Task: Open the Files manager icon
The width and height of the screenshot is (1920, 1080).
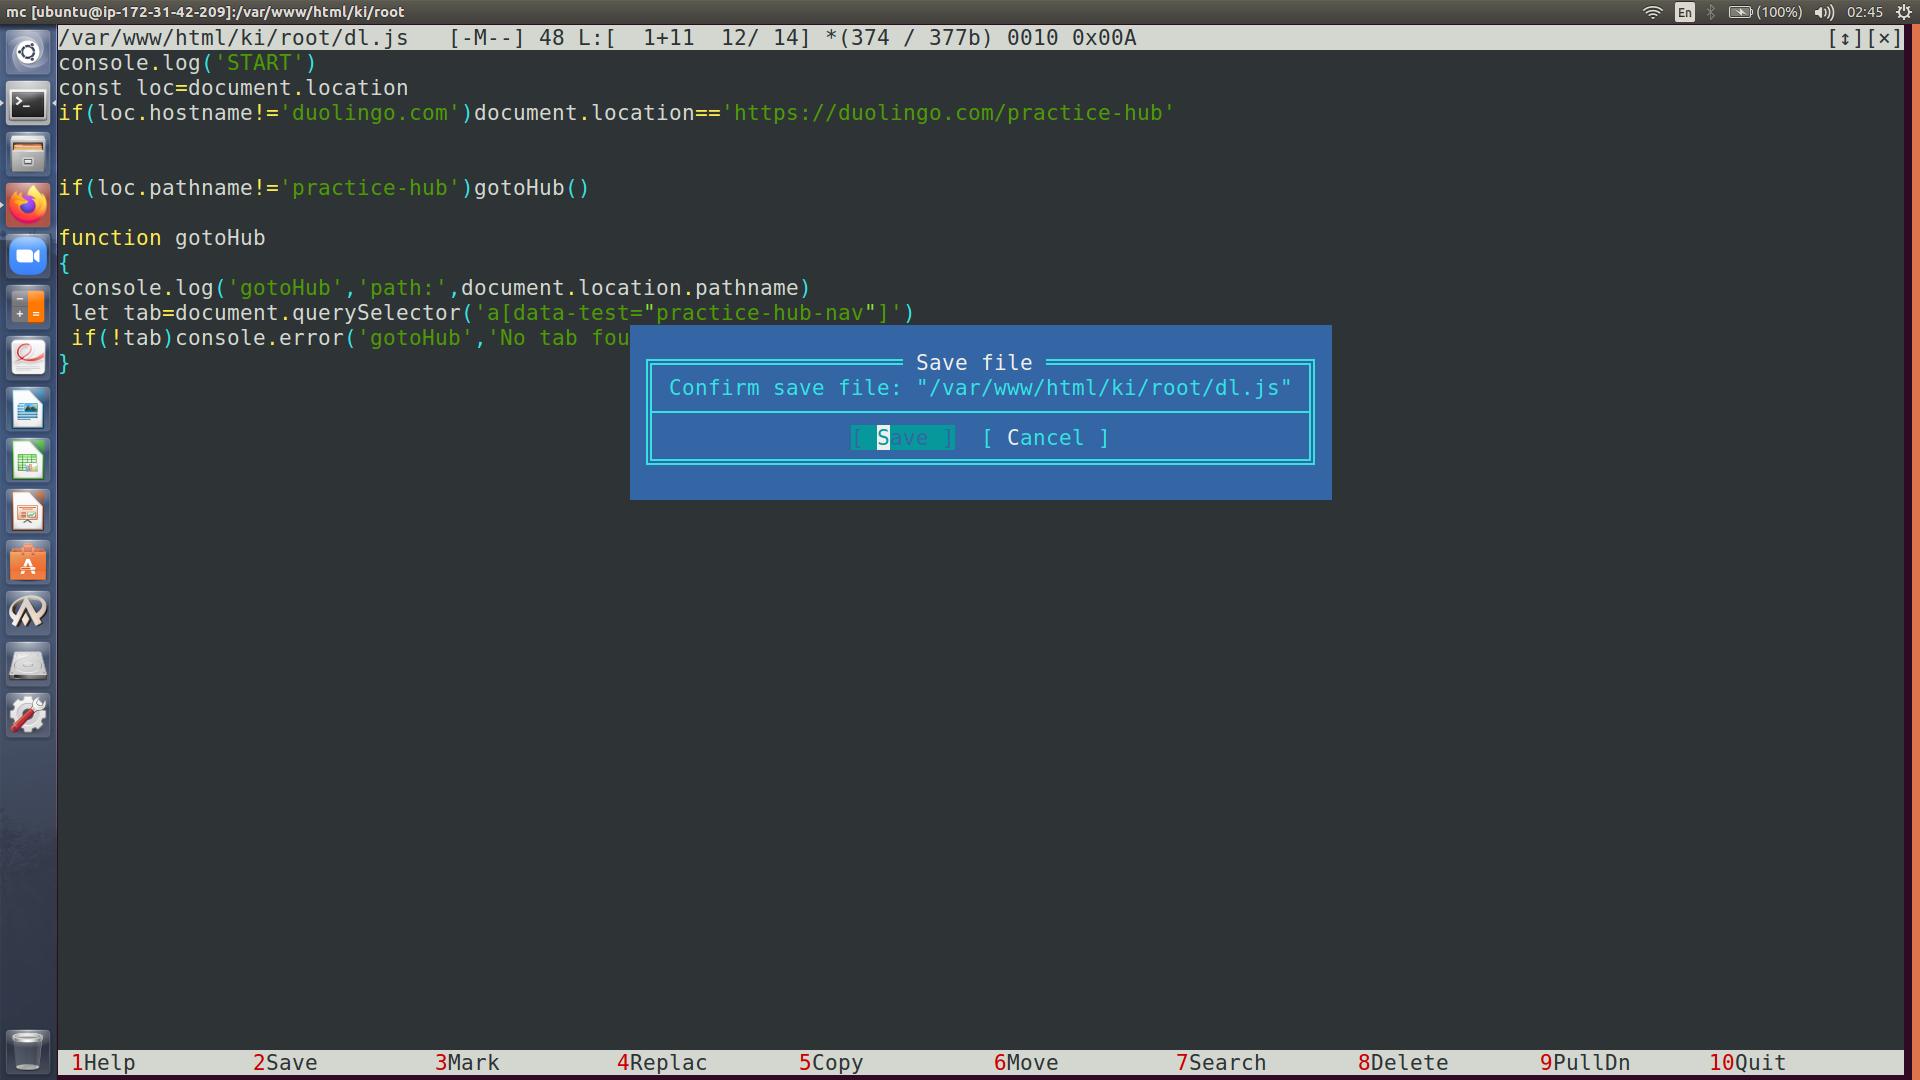Action: [x=28, y=154]
